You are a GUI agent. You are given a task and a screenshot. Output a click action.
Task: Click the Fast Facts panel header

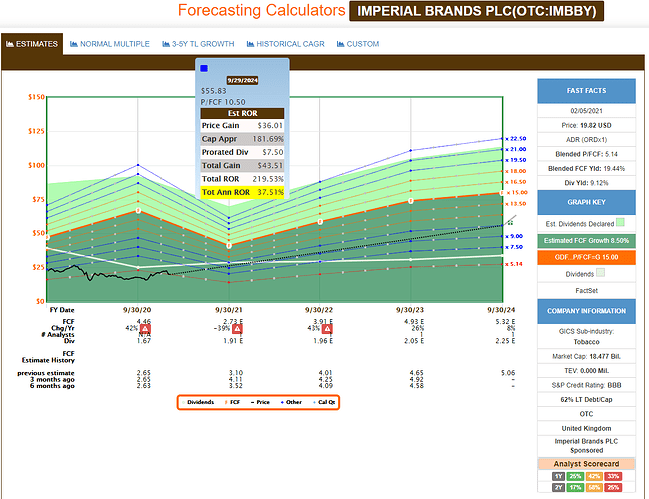point(587,91)
